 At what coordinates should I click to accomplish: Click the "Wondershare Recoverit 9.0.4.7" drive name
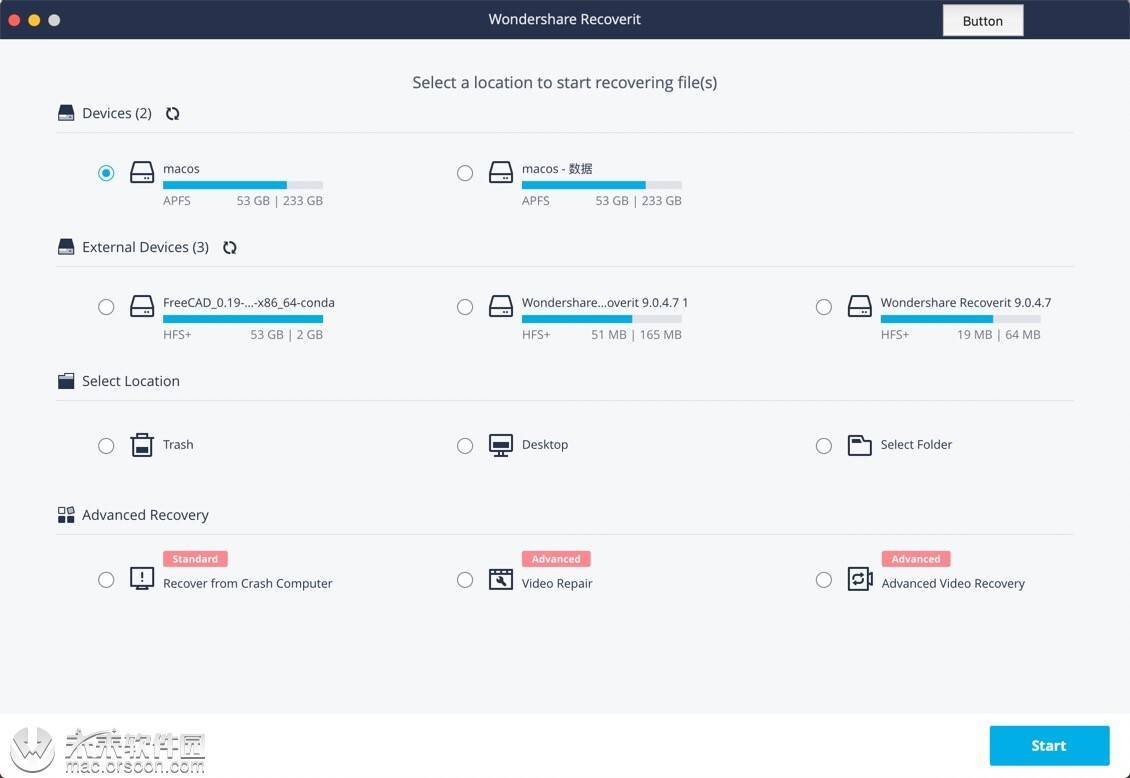(966, 303)
